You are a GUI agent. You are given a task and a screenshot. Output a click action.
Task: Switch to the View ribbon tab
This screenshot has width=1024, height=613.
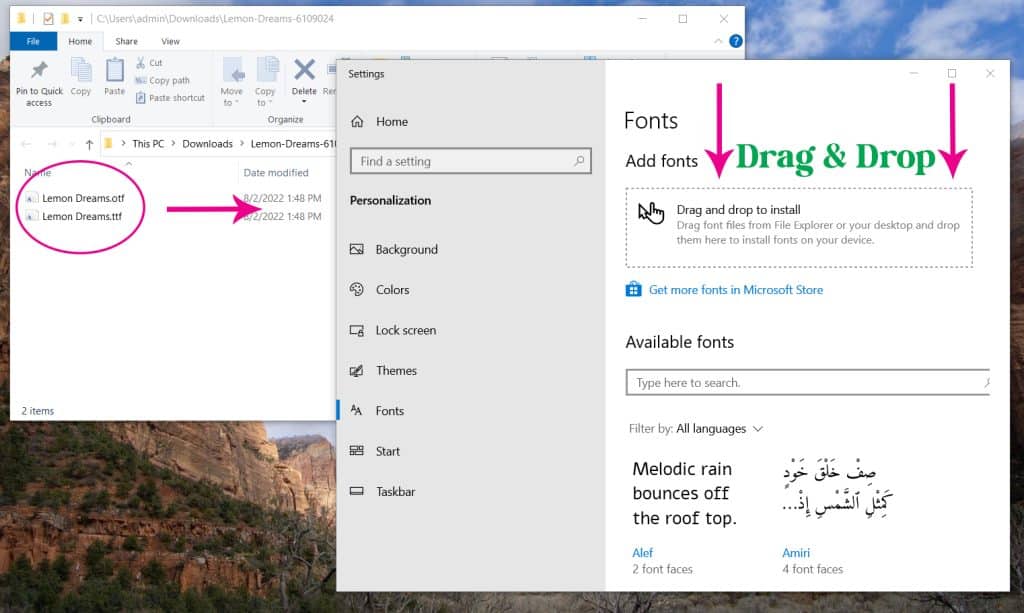[x=170, y=41]
